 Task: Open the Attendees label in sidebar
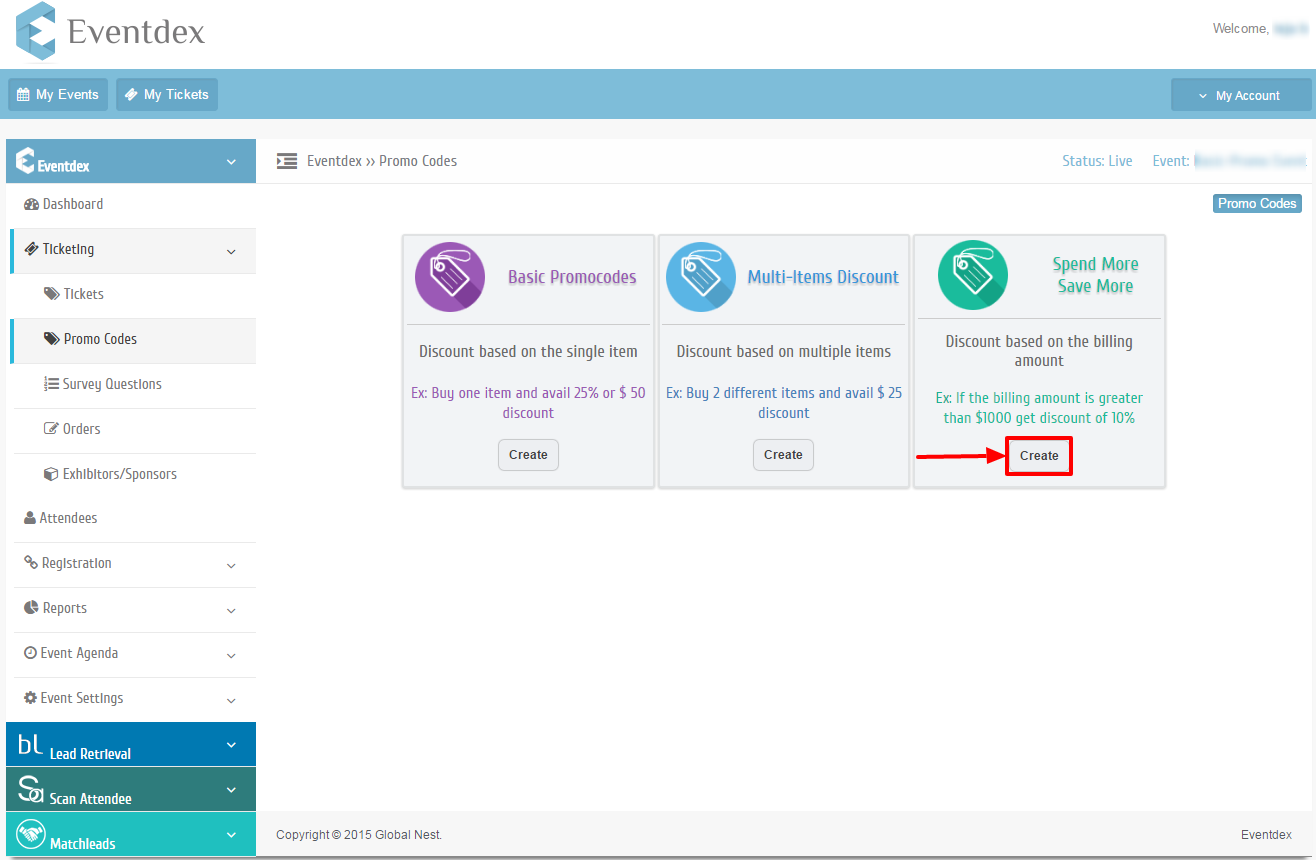coord(69,518)
